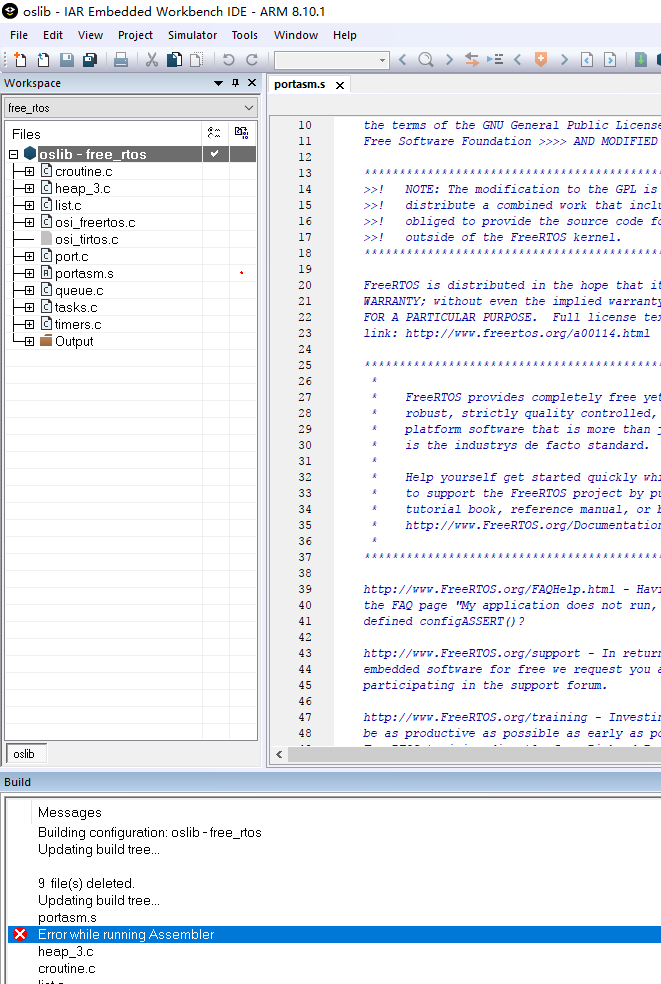661x984 pixels.
Task: Expand osi_freertos.c tree node
Action: click(30, 222)
